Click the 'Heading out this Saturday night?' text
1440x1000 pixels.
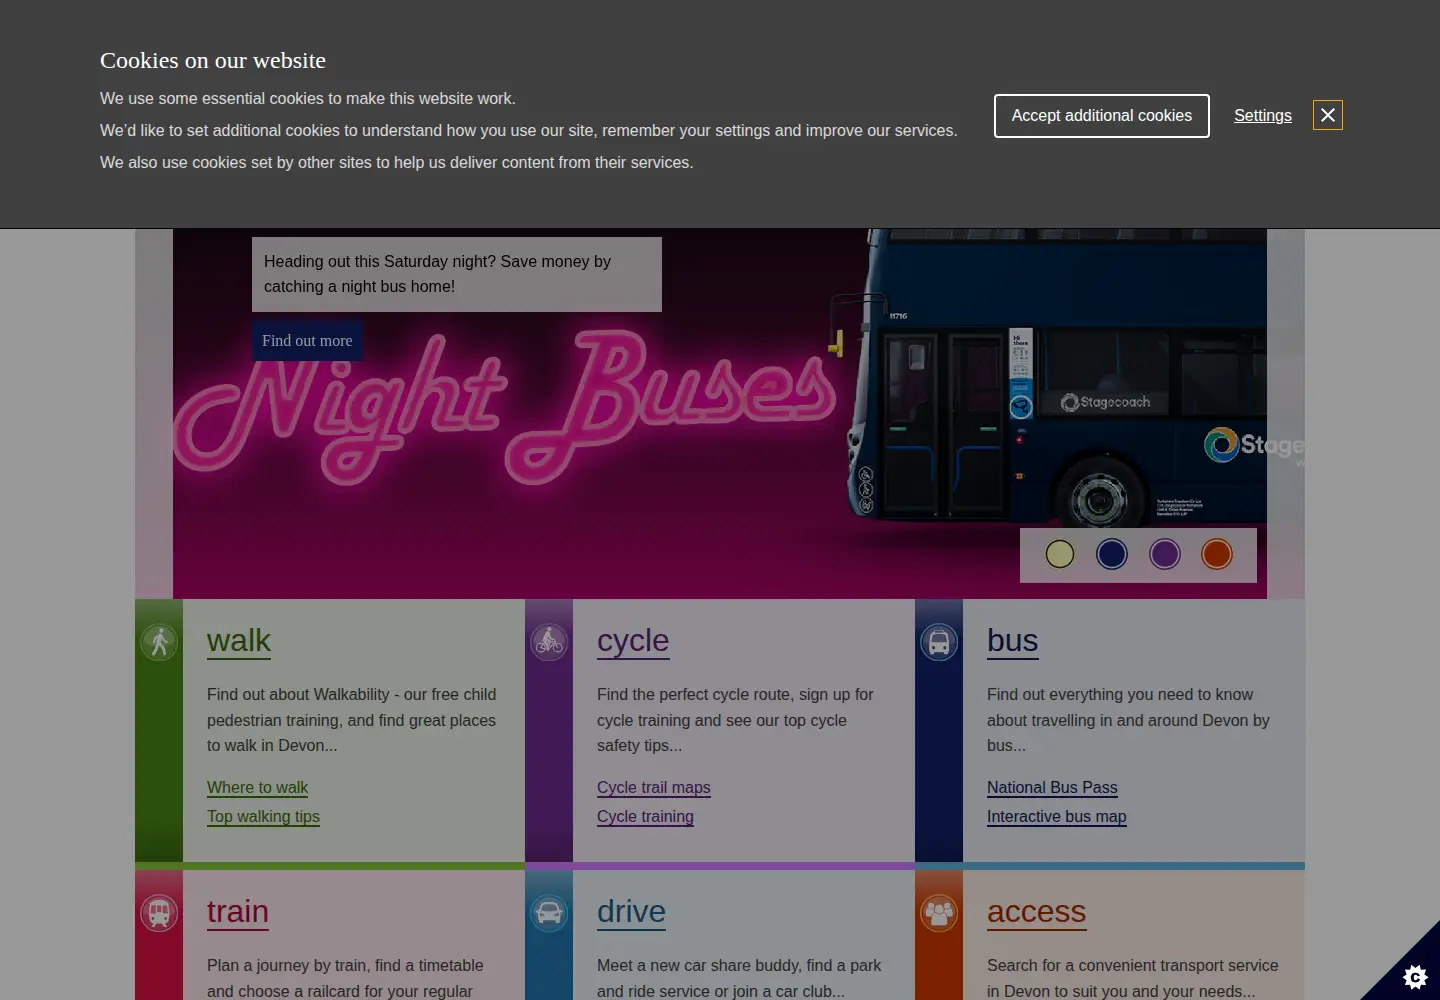pyautogui.click(x=437, y=274)
